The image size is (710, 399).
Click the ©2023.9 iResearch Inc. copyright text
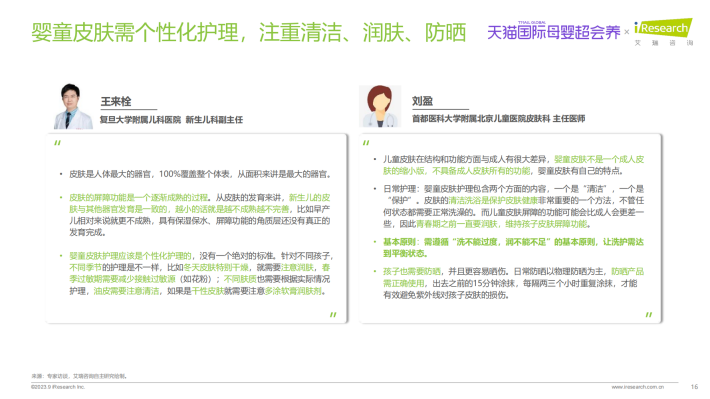point(58,387)
